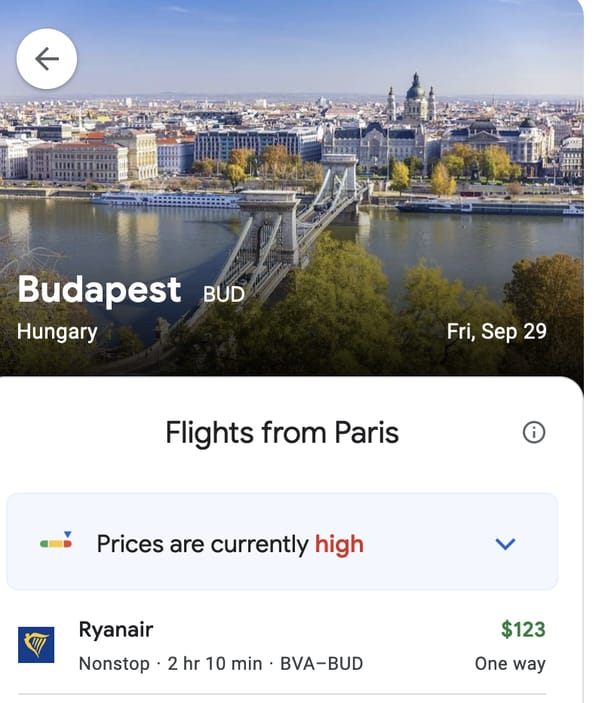Viewport: 602px width, 703px height.
Task: Click the 2 hr 10 min duration
Action: click(x=215, y=663)
